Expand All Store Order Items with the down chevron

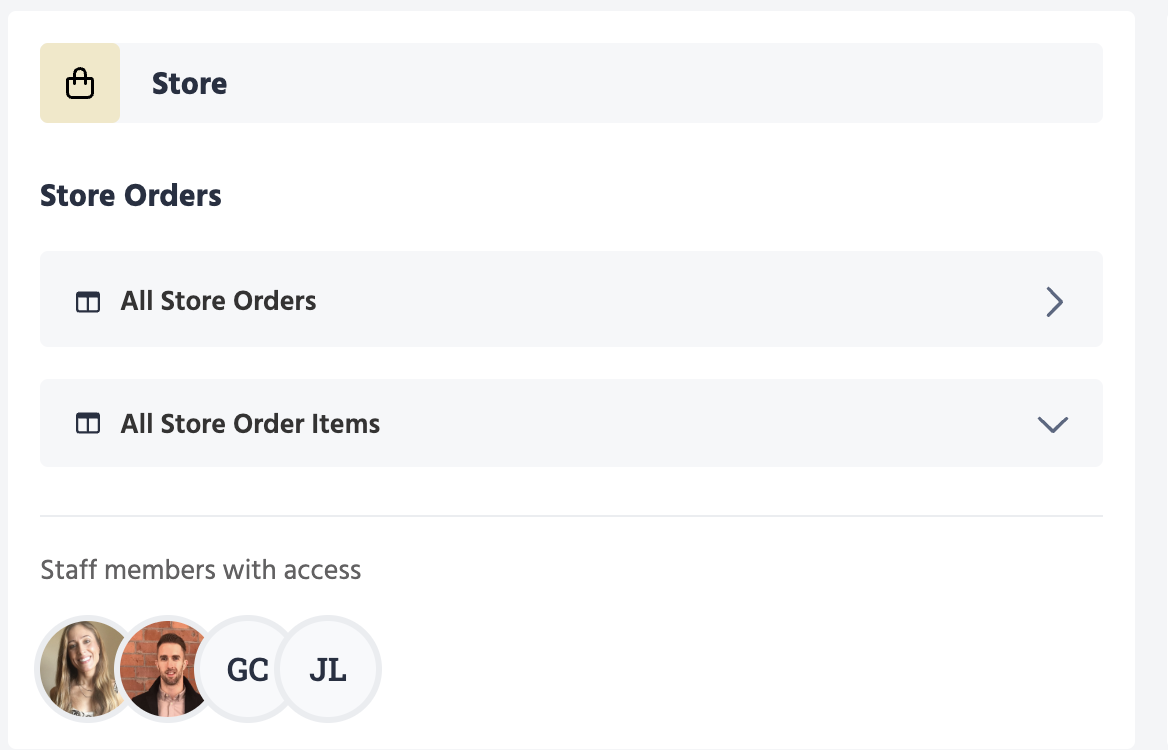click(x=1053, y=424)
